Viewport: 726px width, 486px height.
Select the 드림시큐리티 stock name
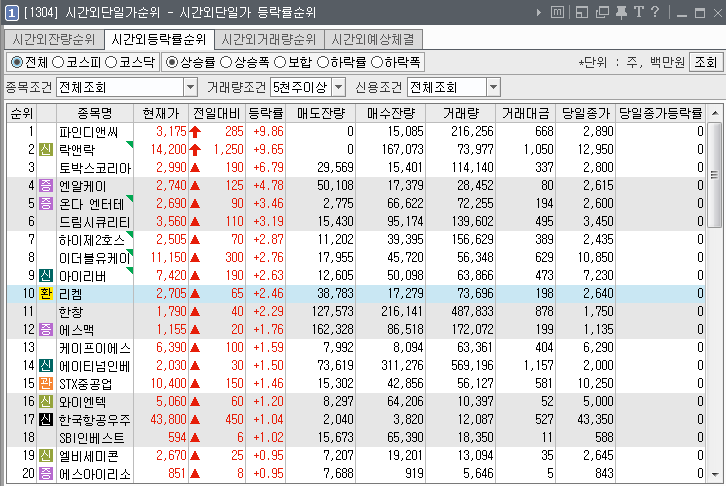[95, 222]
